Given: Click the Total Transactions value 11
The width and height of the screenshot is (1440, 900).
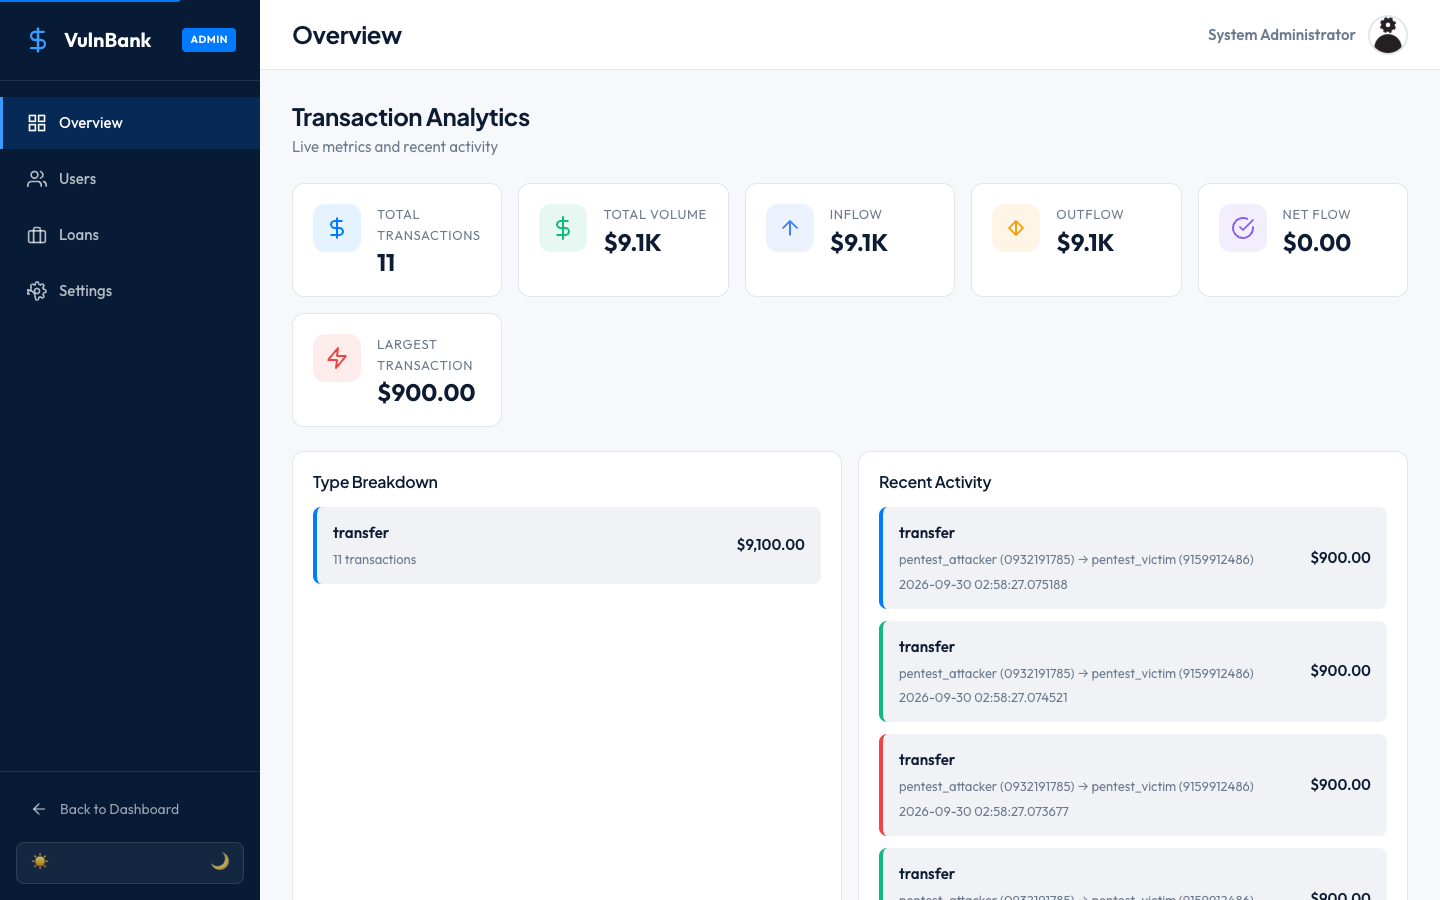Looking at the screenshot, I should click(x=386, y=263).
